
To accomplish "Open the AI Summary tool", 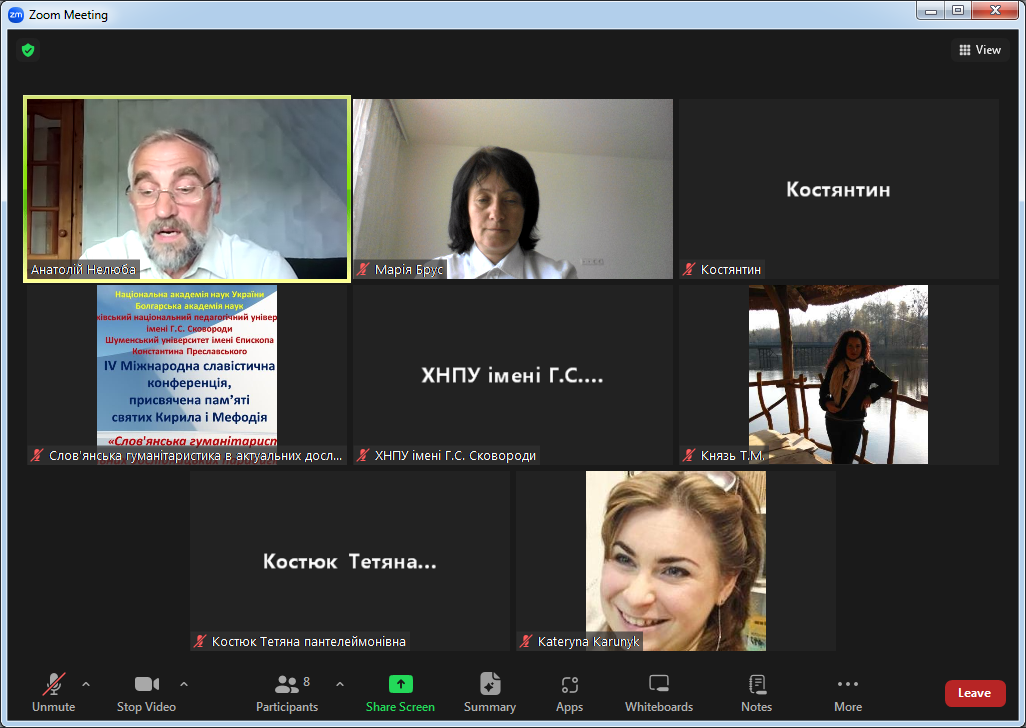I will pyautogui.click(x=490, y=693).
